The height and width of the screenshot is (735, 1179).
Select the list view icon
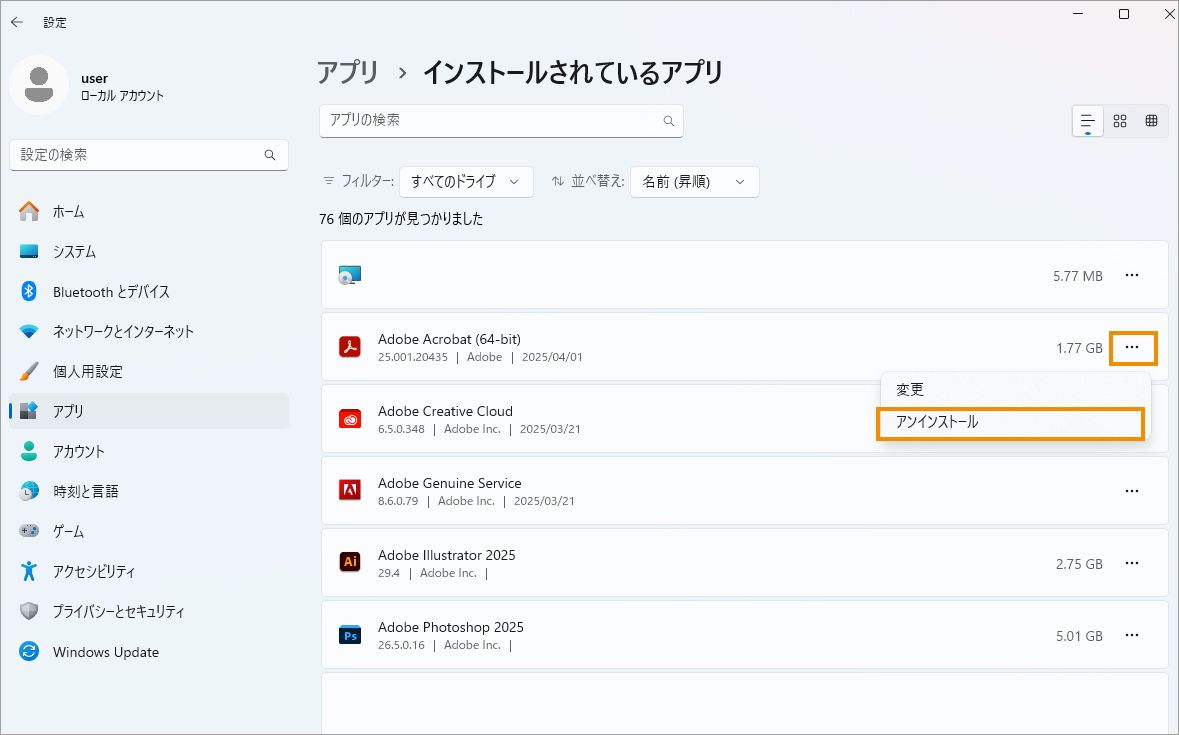tap(1086, 120)
